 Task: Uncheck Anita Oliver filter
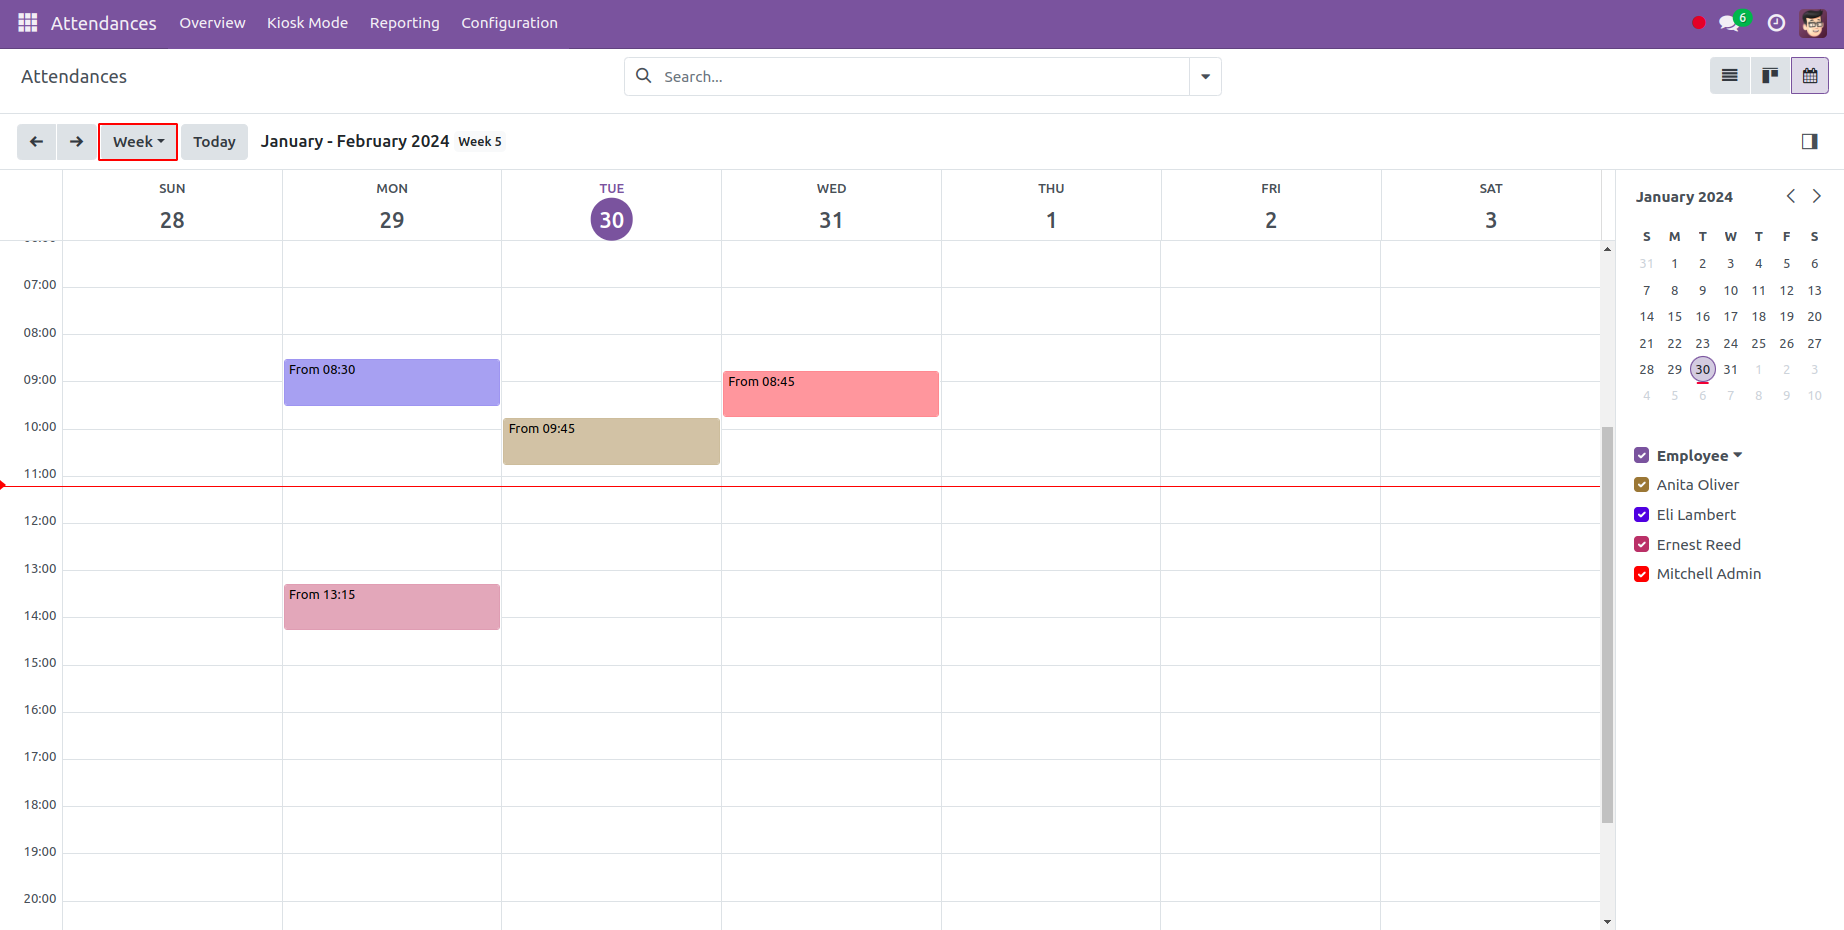tap(1642, 485)
